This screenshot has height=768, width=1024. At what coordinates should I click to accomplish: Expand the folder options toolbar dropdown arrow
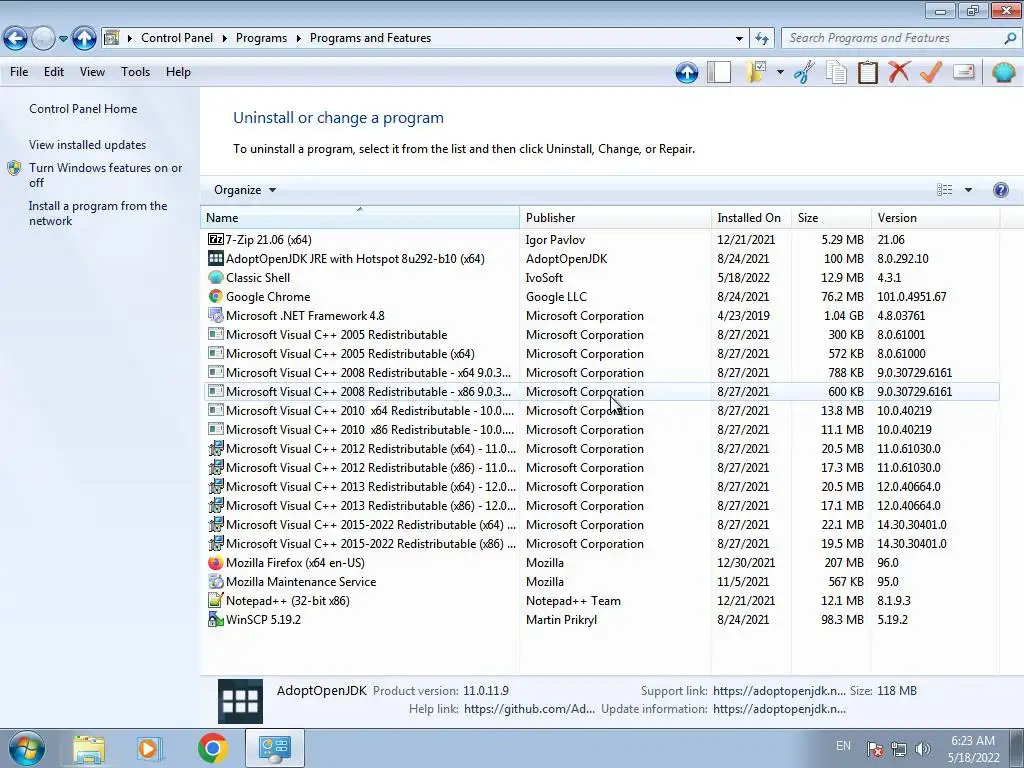780,72
